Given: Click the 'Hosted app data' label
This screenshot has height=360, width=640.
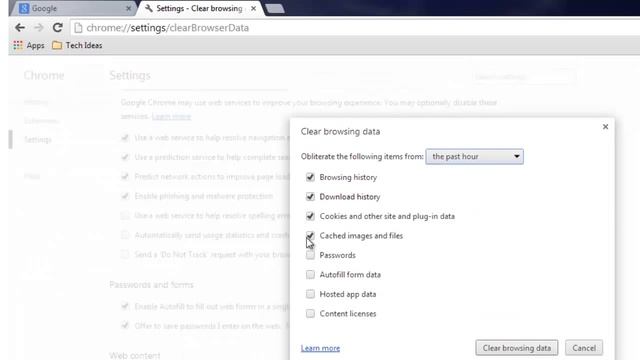Looking at the screenshot, I should [348, 294].
